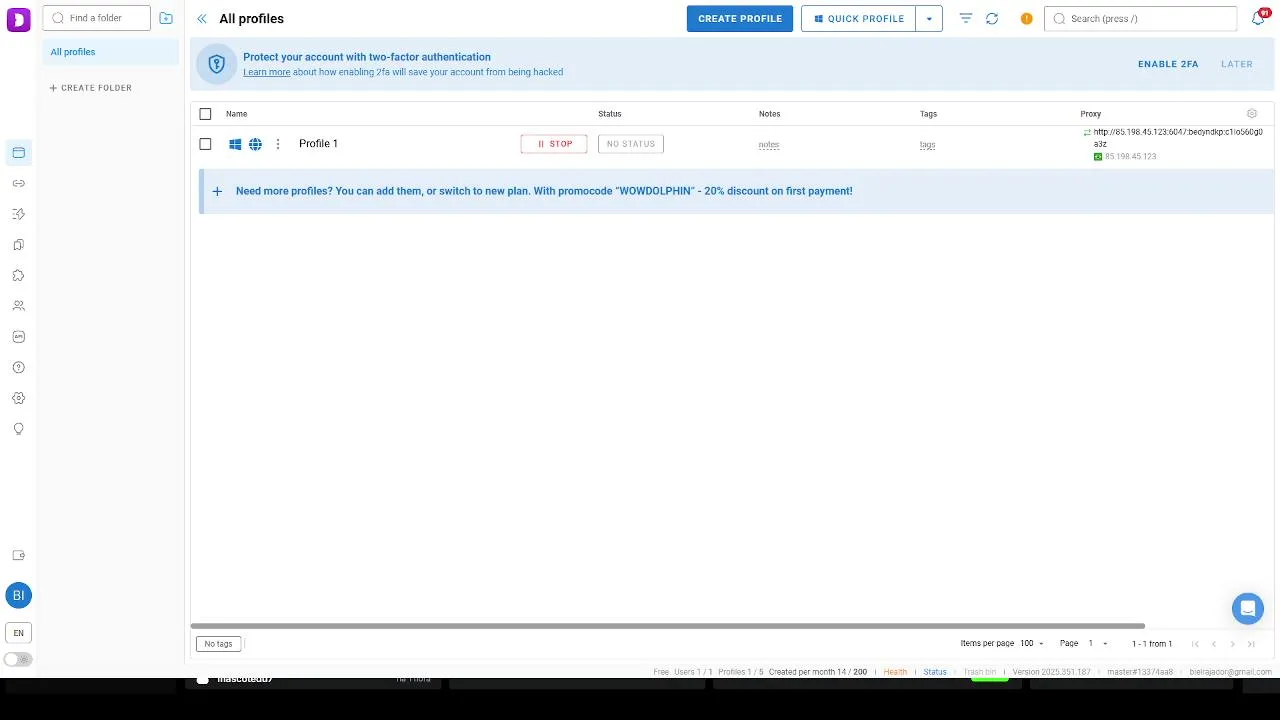Image resolution: width=1280 pixels, height=720 pixels.
Task: Click the globe icon of Profile 1
Action: 255,144
